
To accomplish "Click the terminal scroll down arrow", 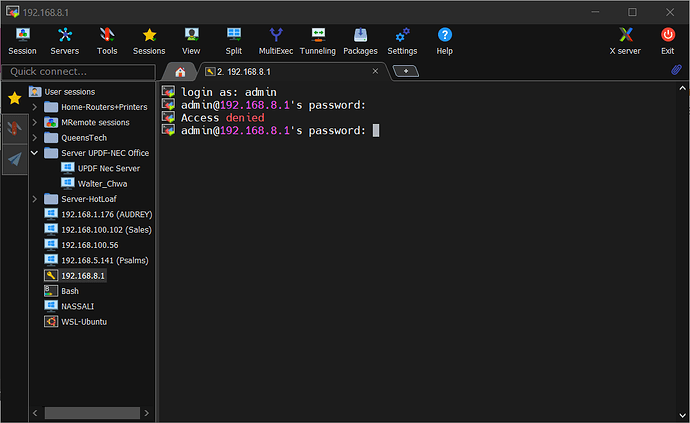I will (x=682, y=415).
